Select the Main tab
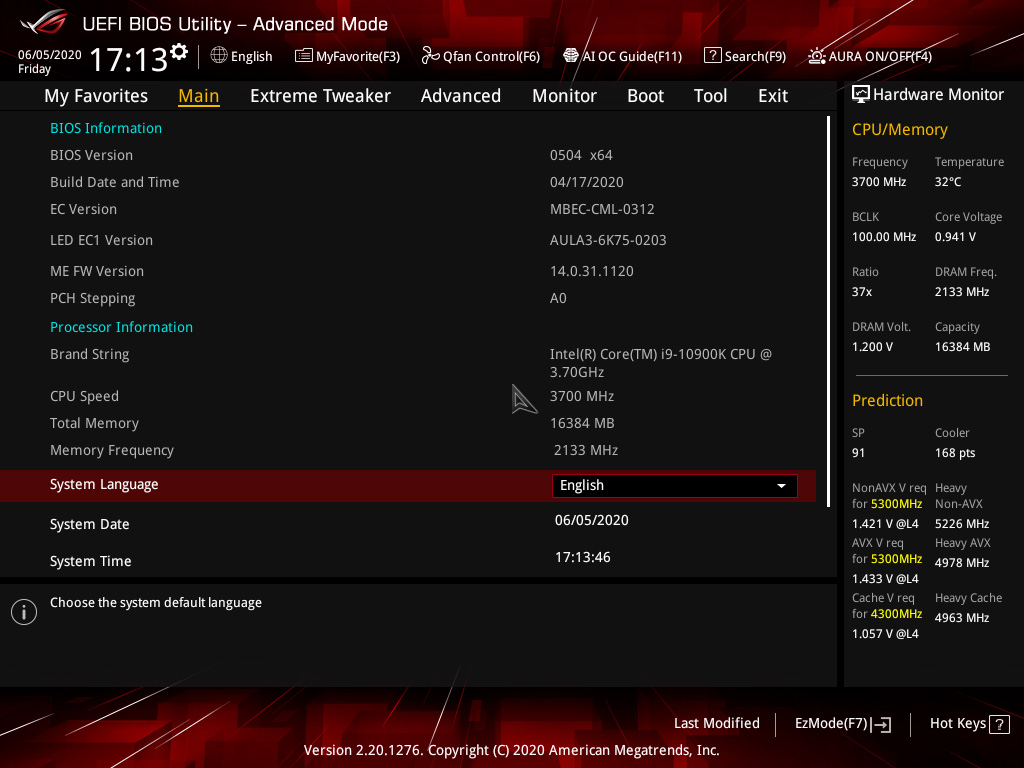 click(199, 96)
